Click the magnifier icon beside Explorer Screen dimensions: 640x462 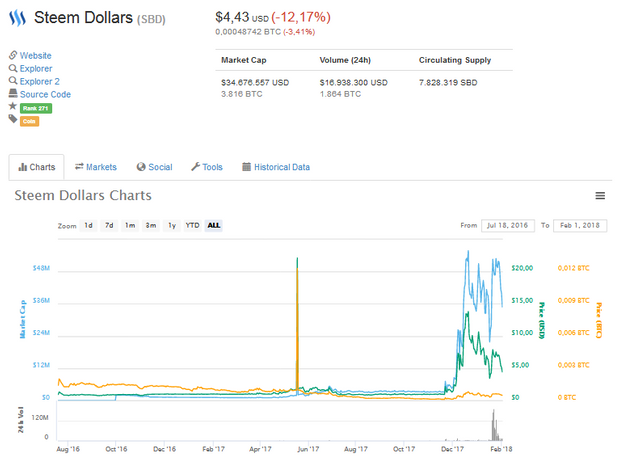pyautogui.click(x=13, y=68)
